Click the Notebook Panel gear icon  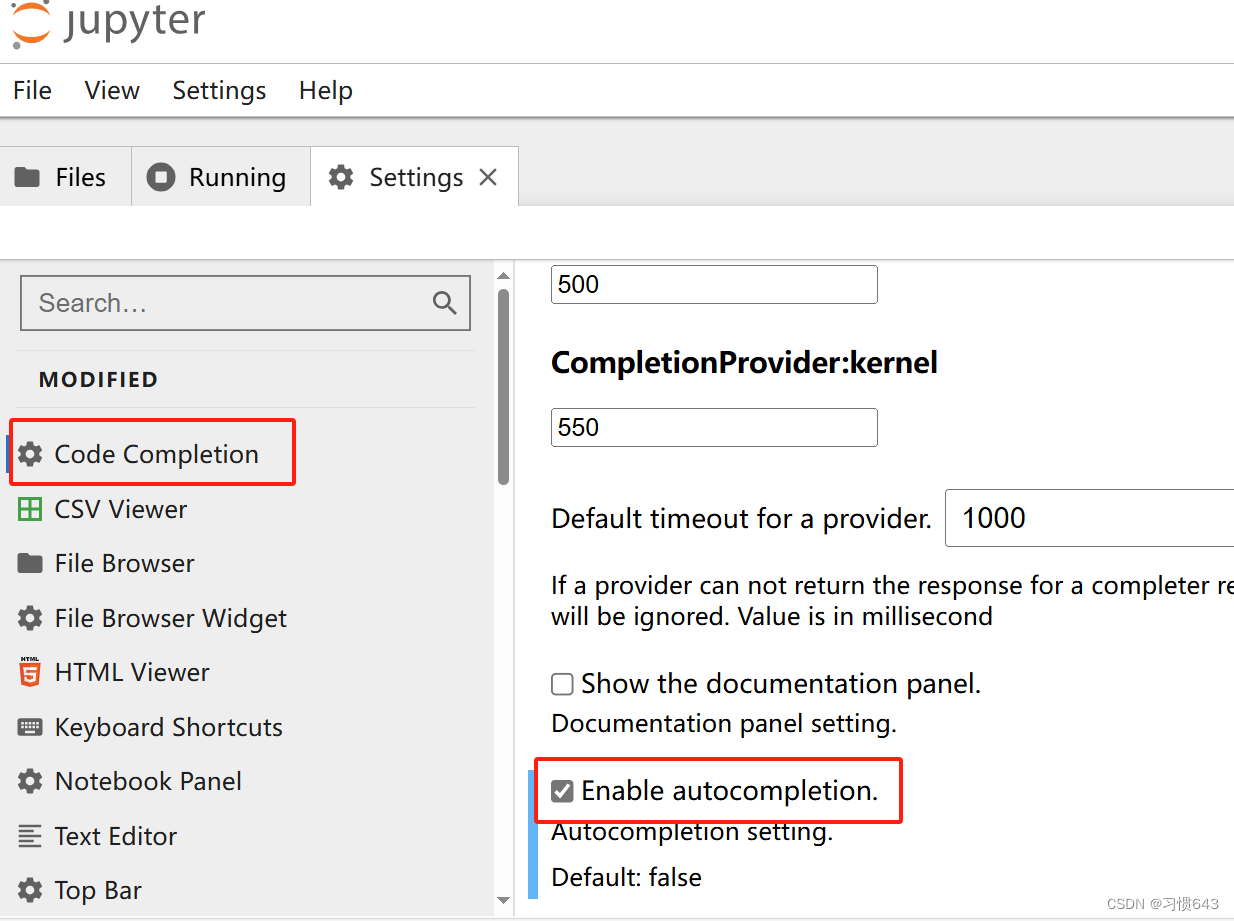click(30, 781)
